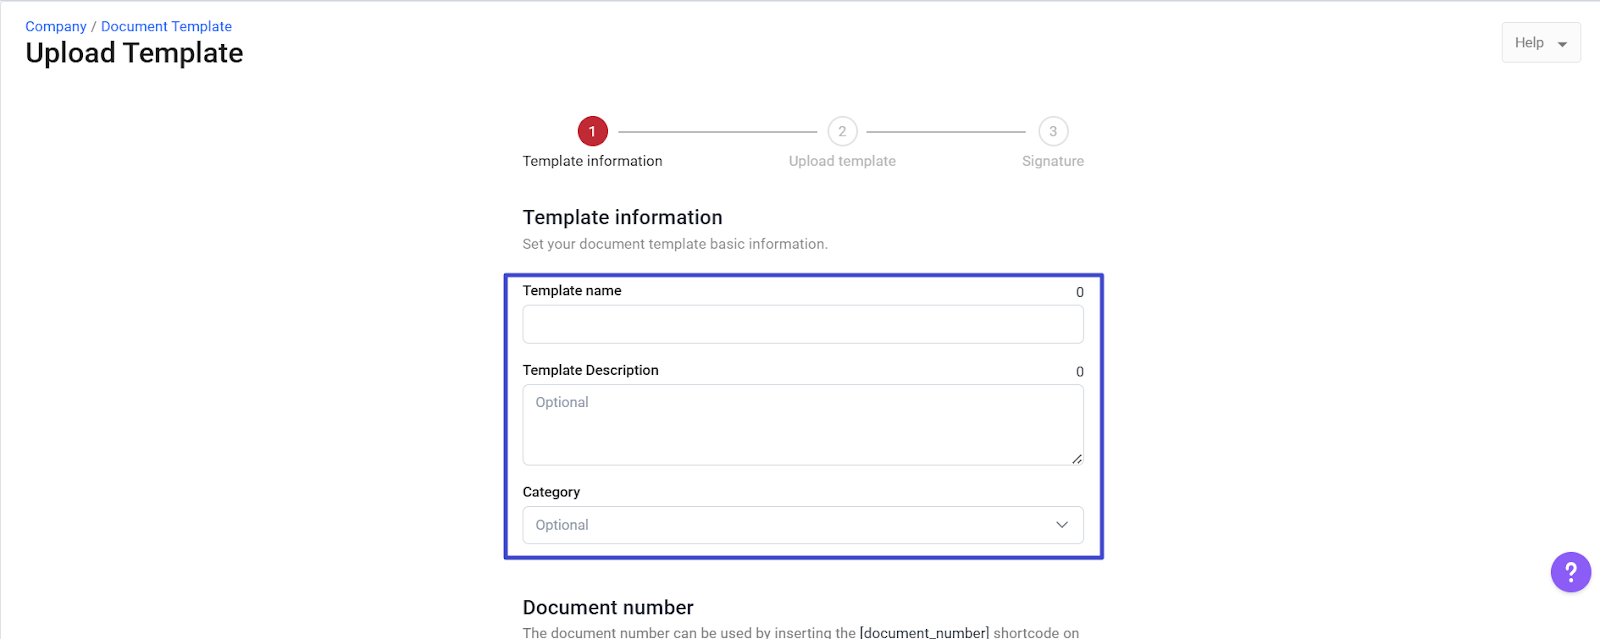The width and height of the screenshot is (1600, 639).
Task: Click the Template name label
Action: (572, 291)
